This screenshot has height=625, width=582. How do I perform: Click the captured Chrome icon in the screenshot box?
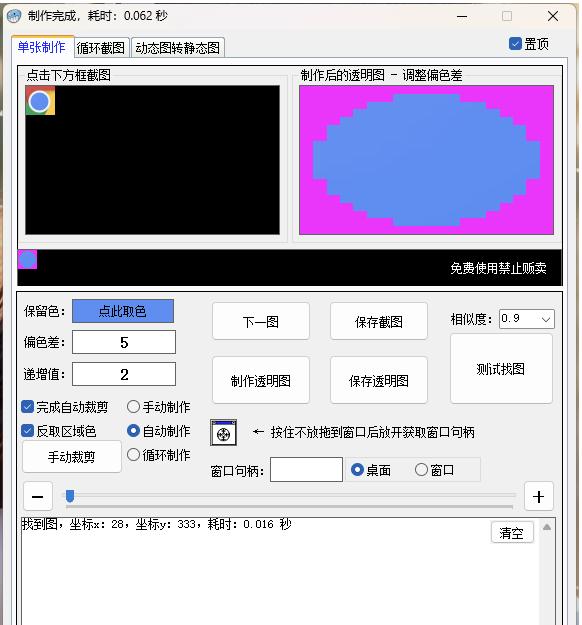tap(40, 101)
